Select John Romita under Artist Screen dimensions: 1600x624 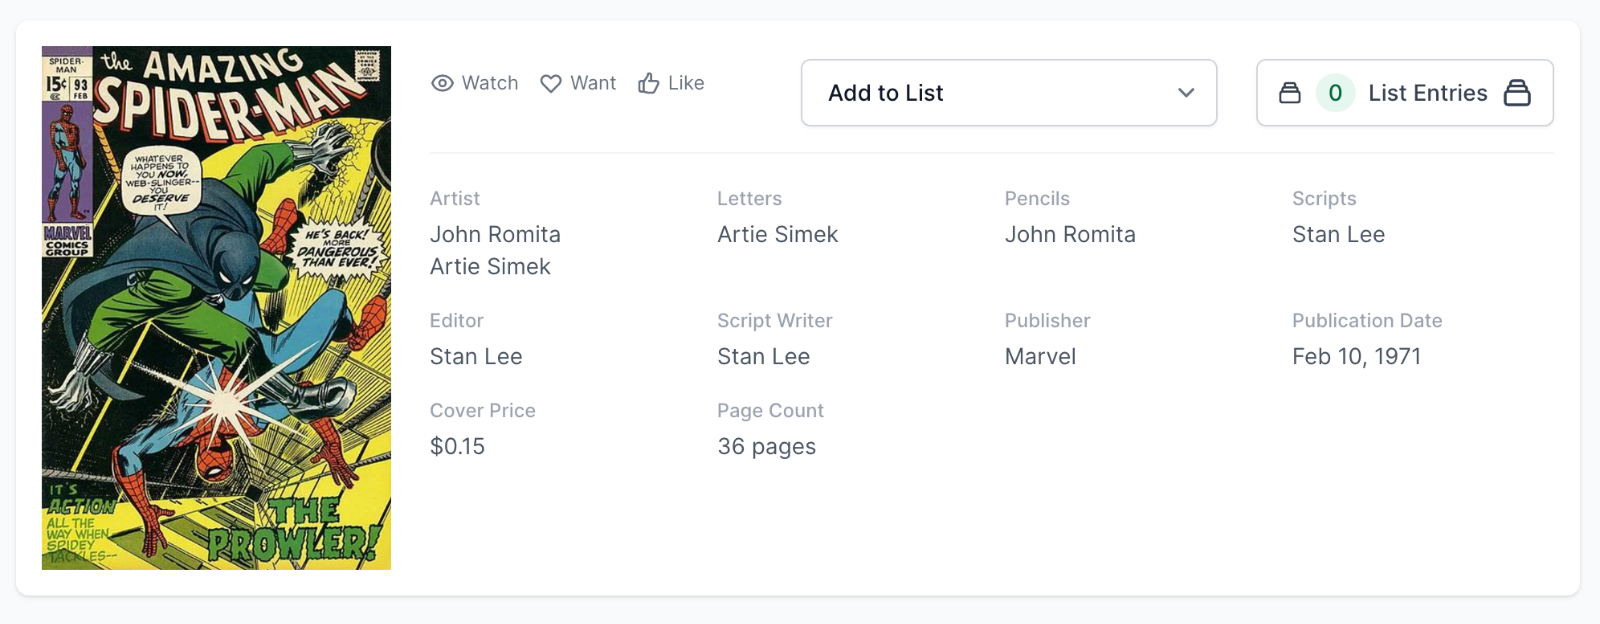[x=495, y=234]
